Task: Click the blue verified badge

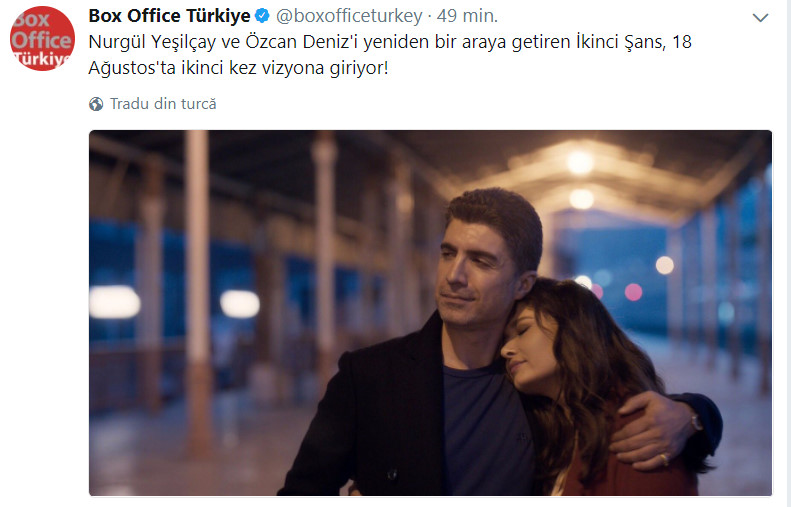Action: point(262,16)
